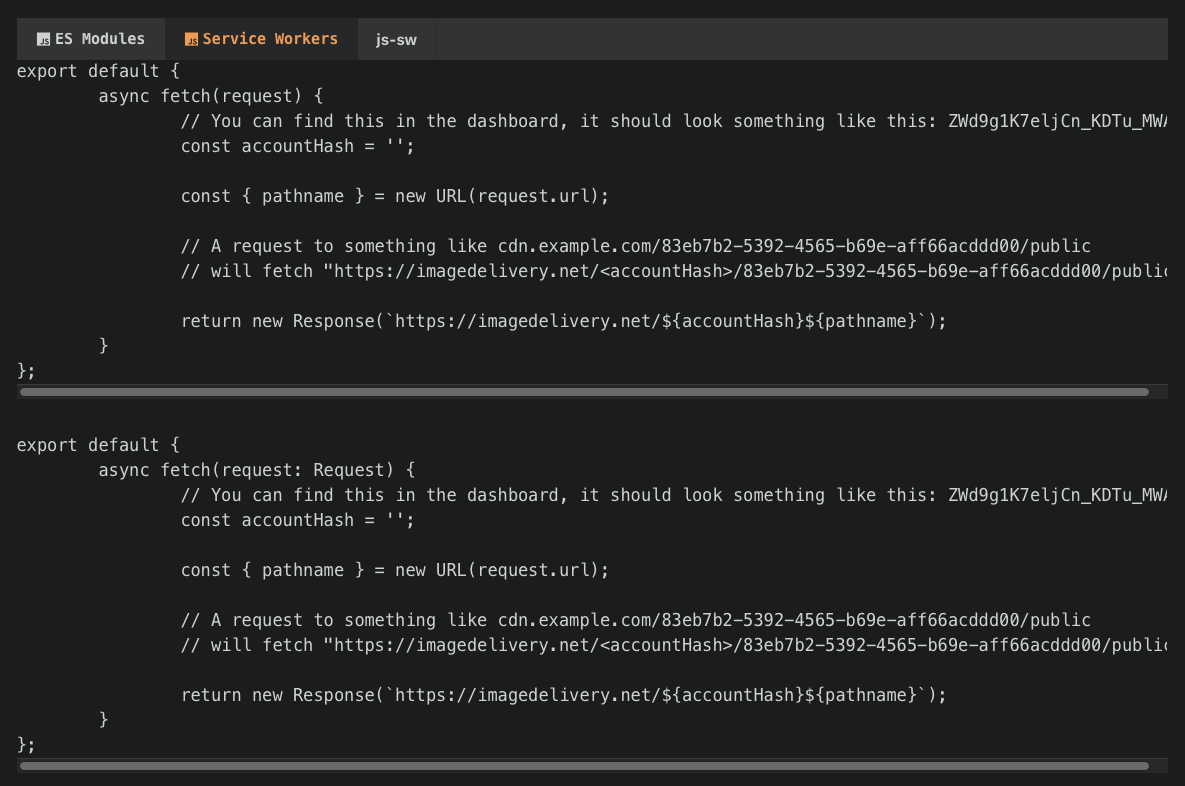Place cursor on accountHash declaration in upper block

(297, 146)
